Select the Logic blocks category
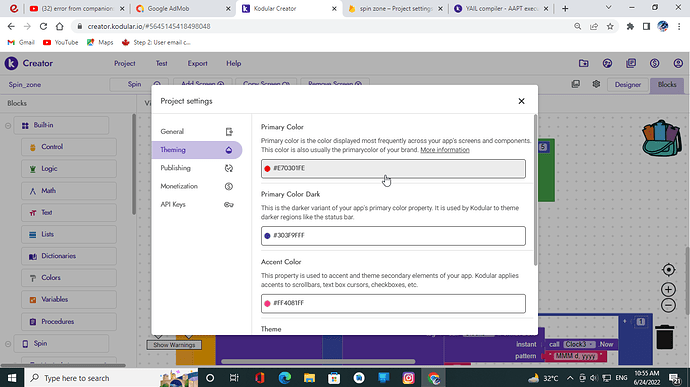 69,169
